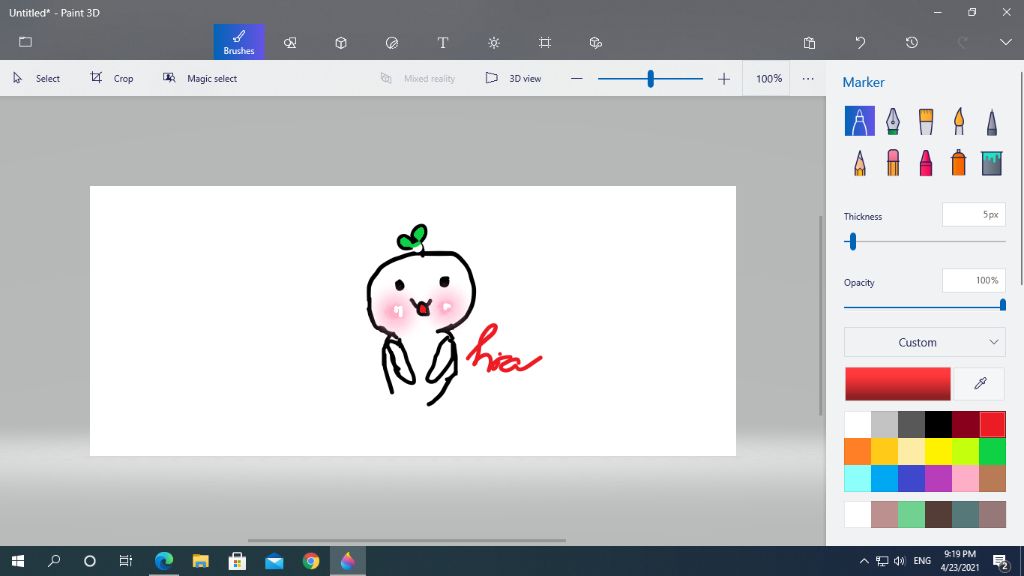Open the more options ellipsis menu
The width and height of the screenshot is (1024, 576).
tap(808, 78)
